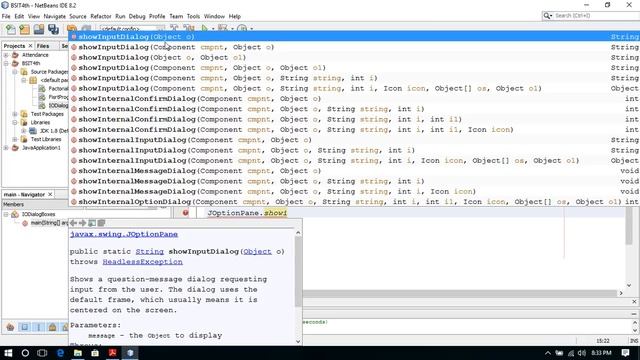
Task: Launch Edge browser from taskbar
Action: [60, 353]
